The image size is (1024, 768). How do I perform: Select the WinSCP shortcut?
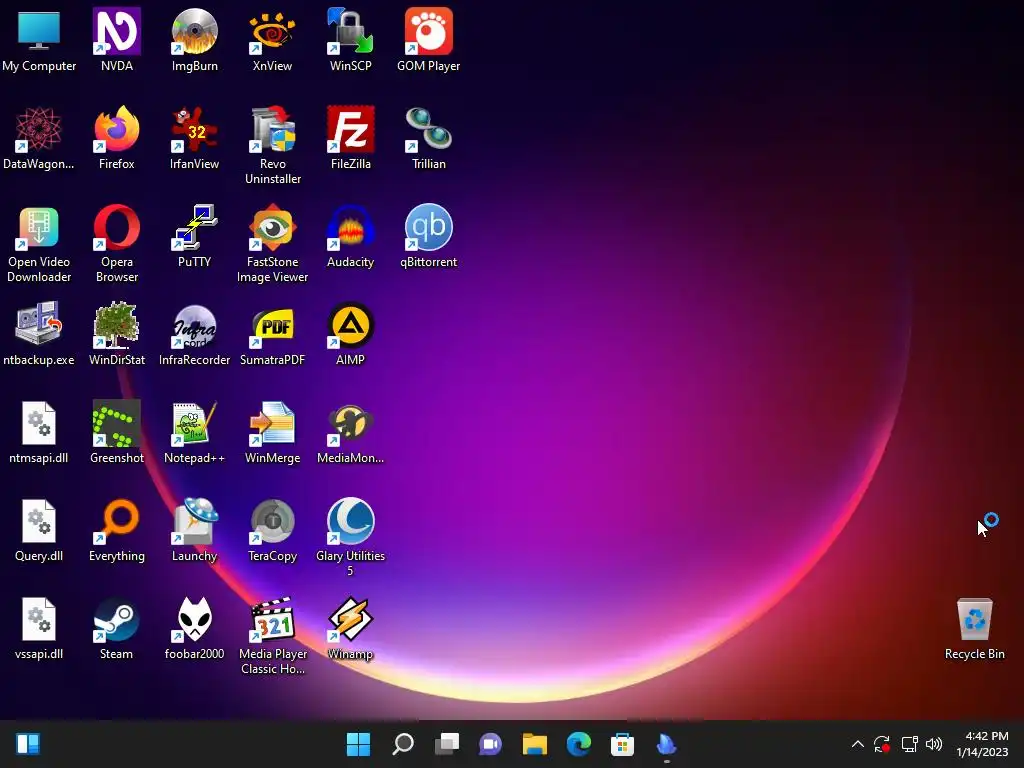[350, 31]
